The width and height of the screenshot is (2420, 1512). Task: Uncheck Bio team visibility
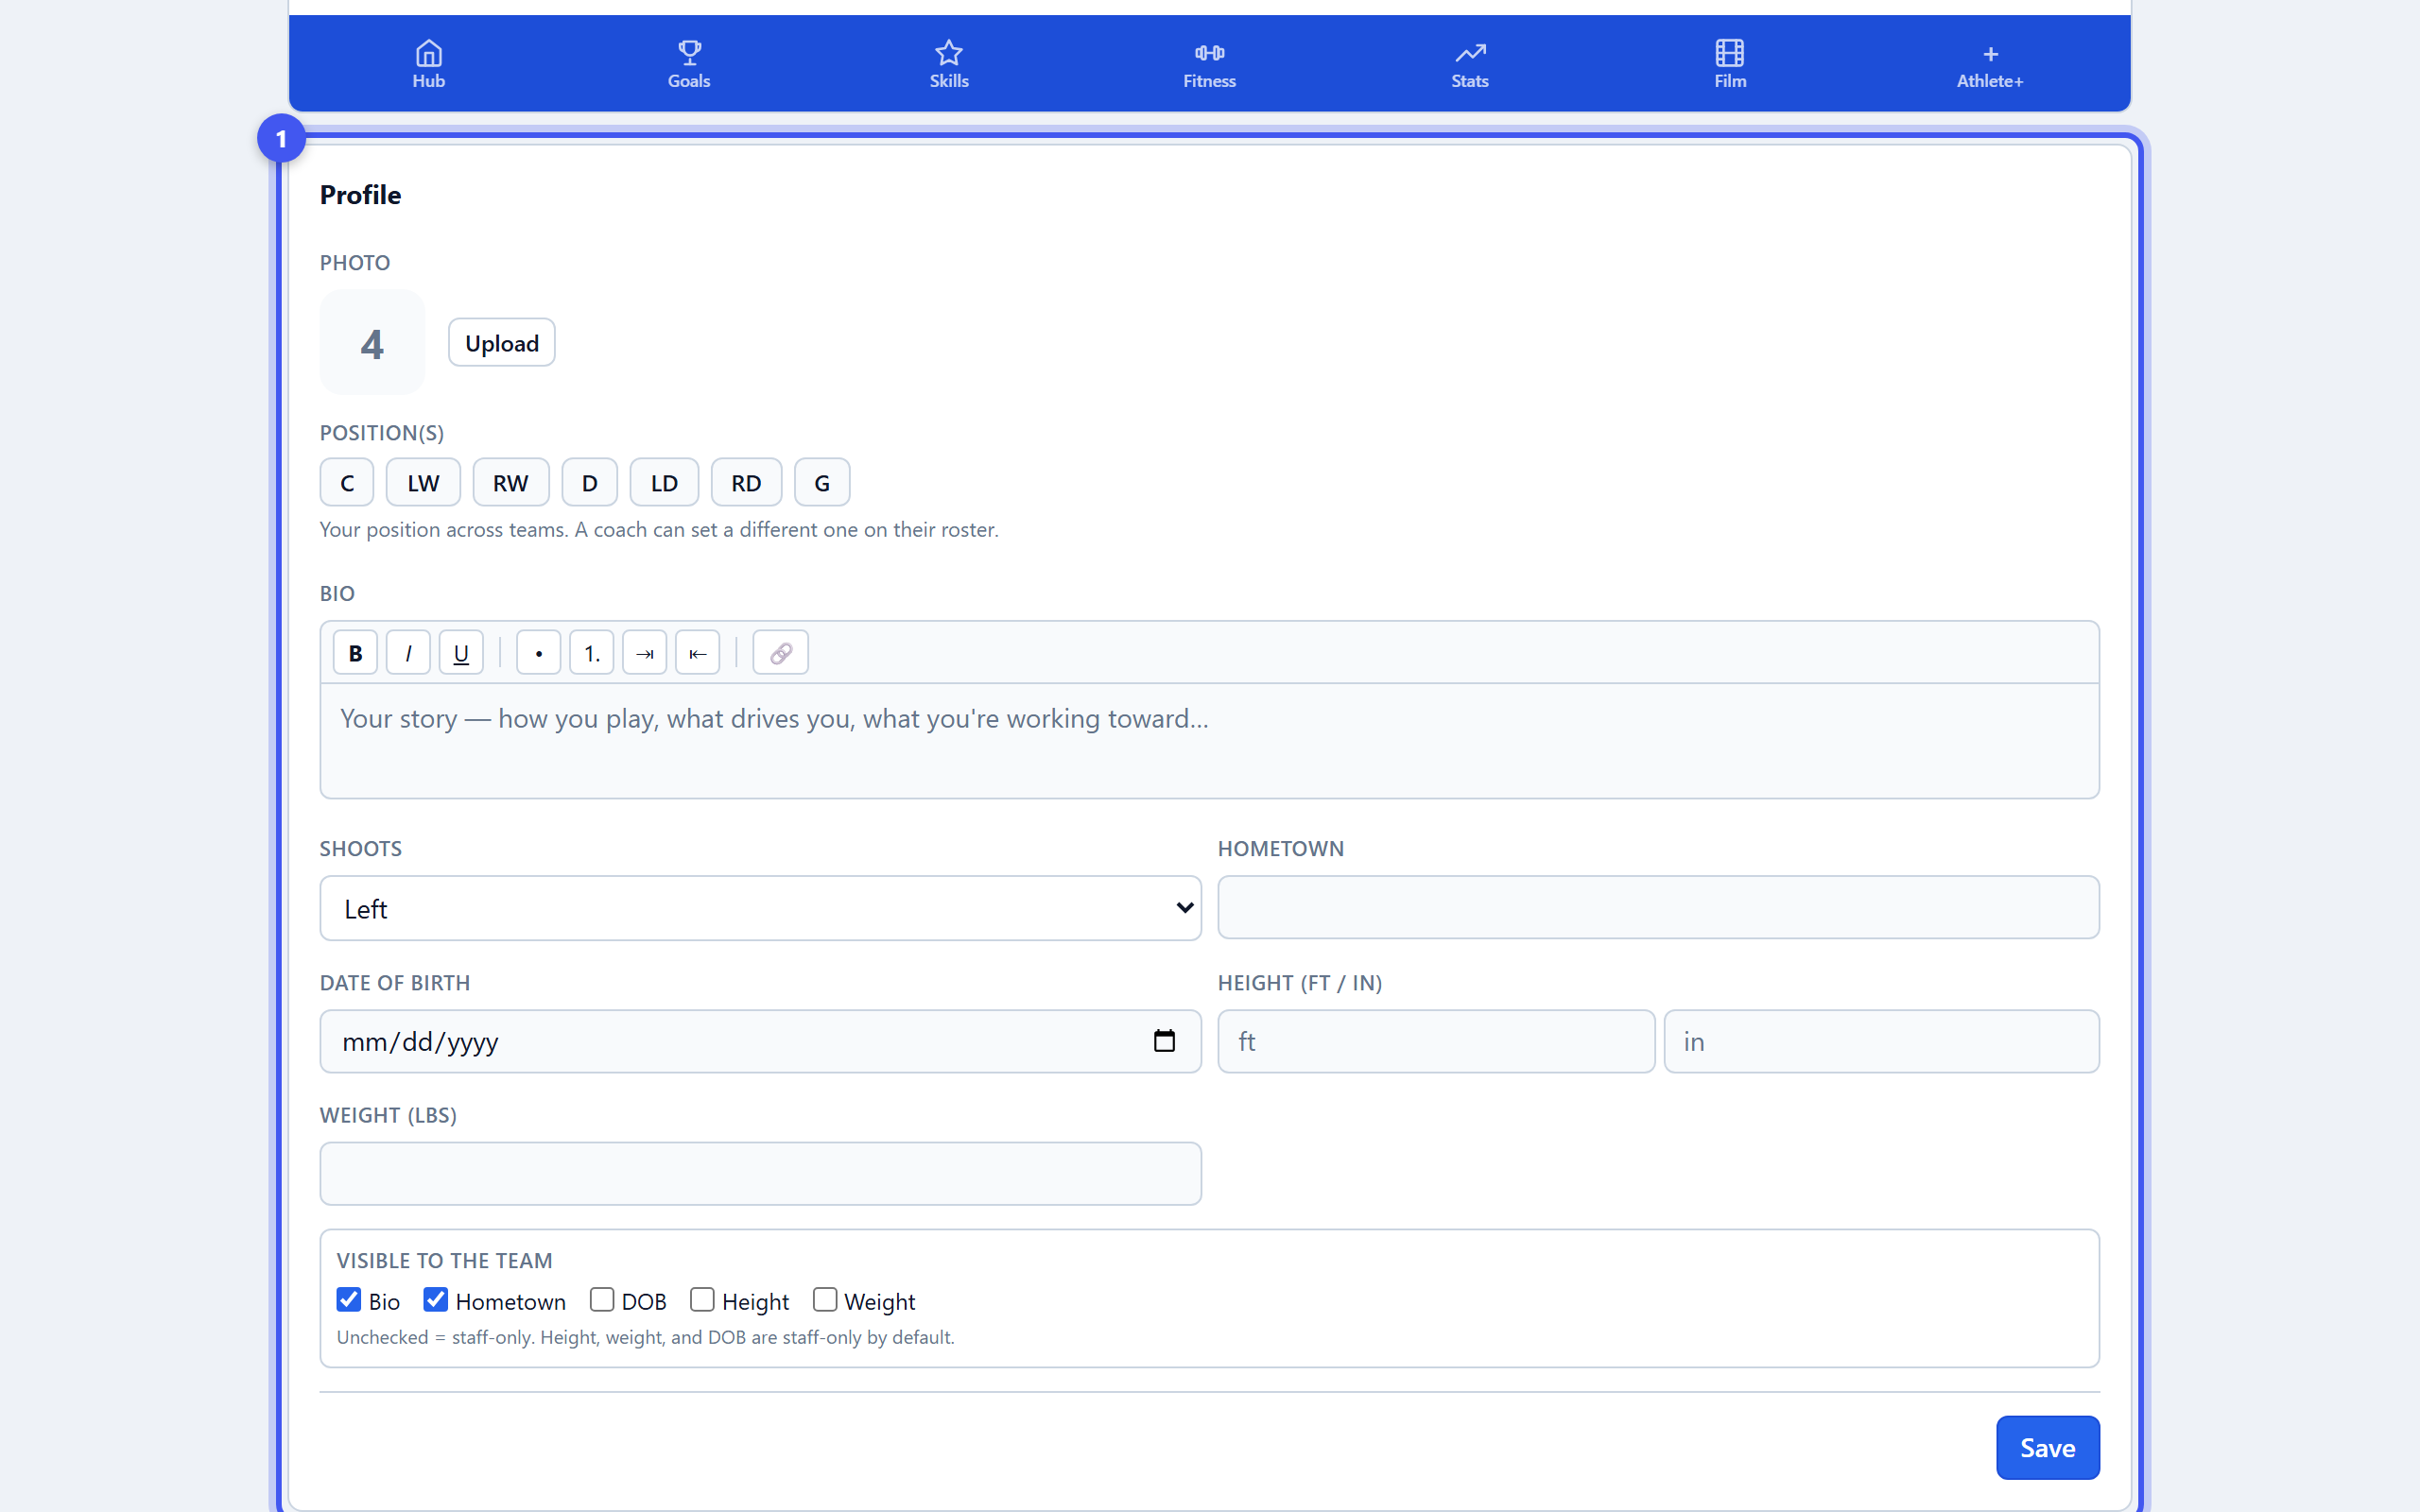click(x=349, y=1299)
